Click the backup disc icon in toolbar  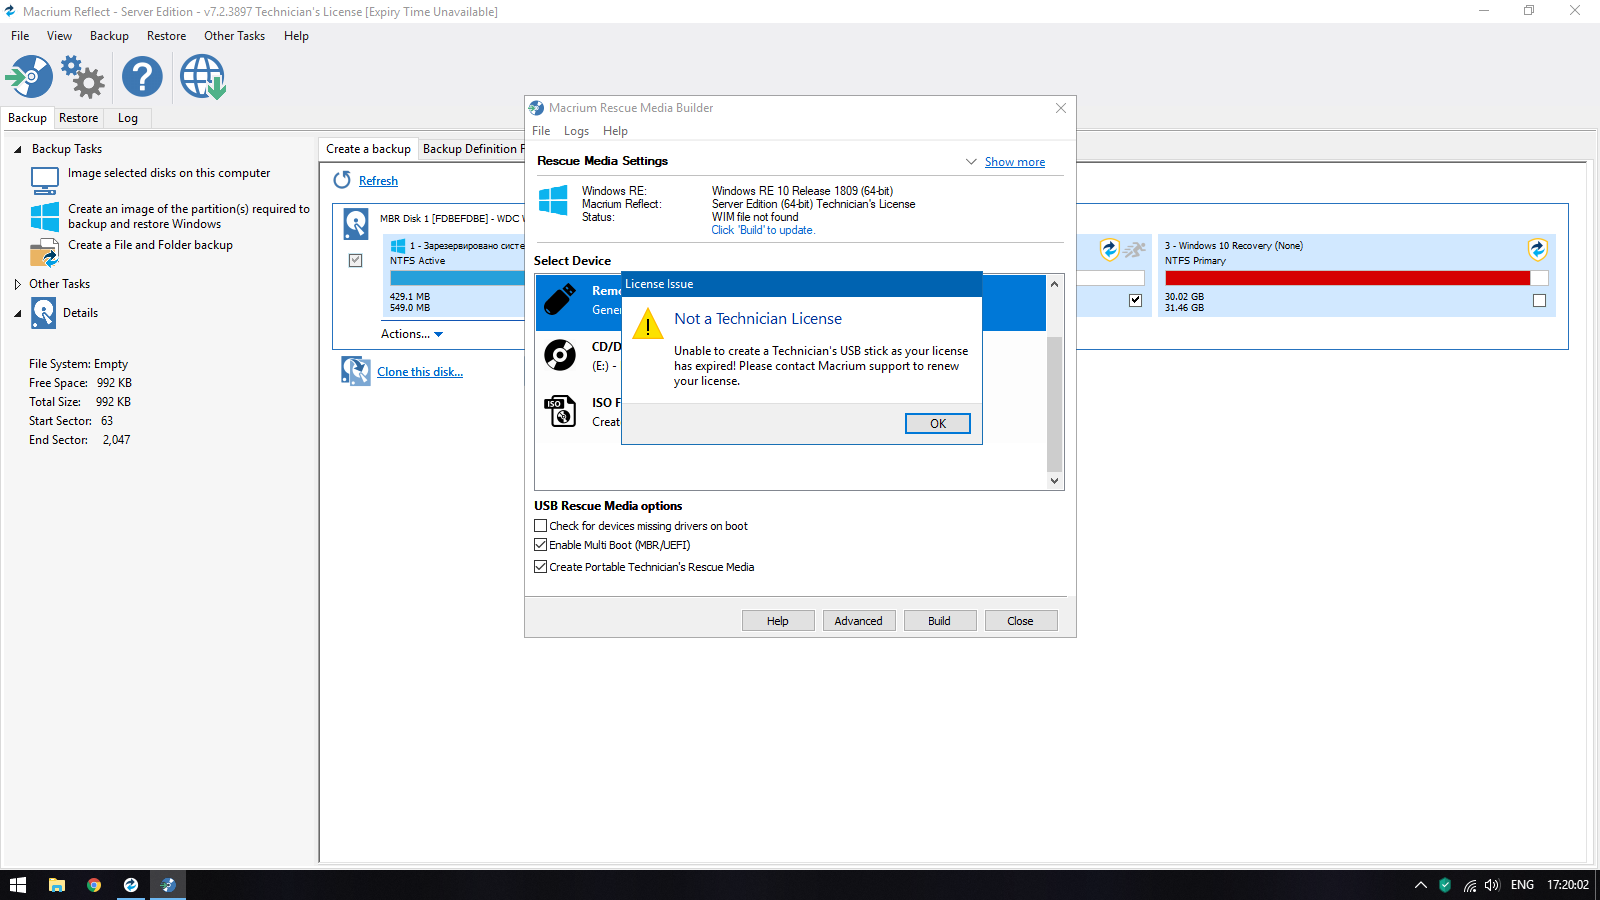coord(29,77)
